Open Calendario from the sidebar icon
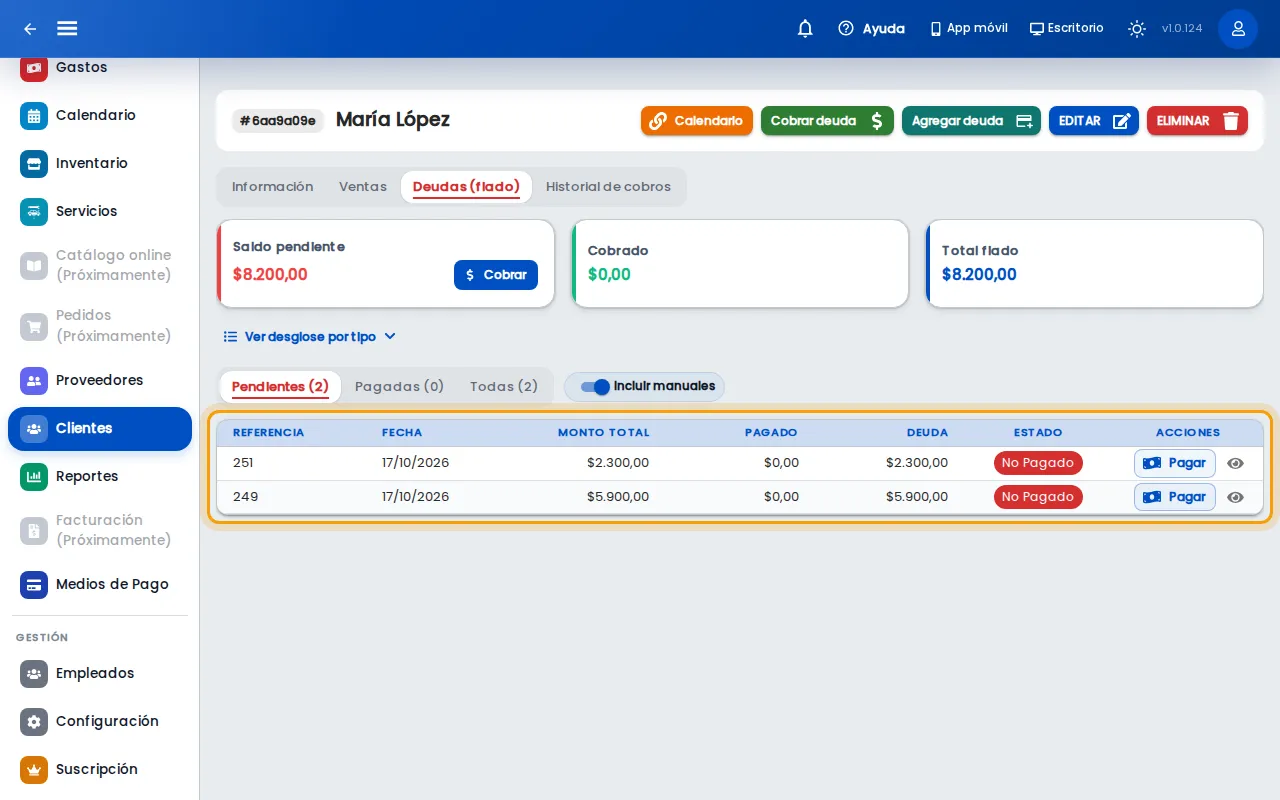 click(x=34, y=115)
